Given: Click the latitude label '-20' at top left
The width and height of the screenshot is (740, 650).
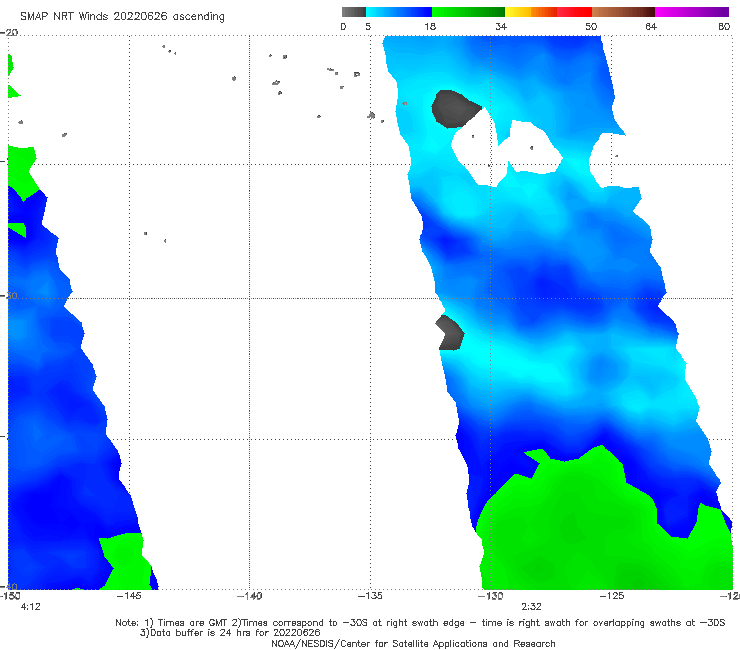Looking at the screenshot, I should pos(9,32).
